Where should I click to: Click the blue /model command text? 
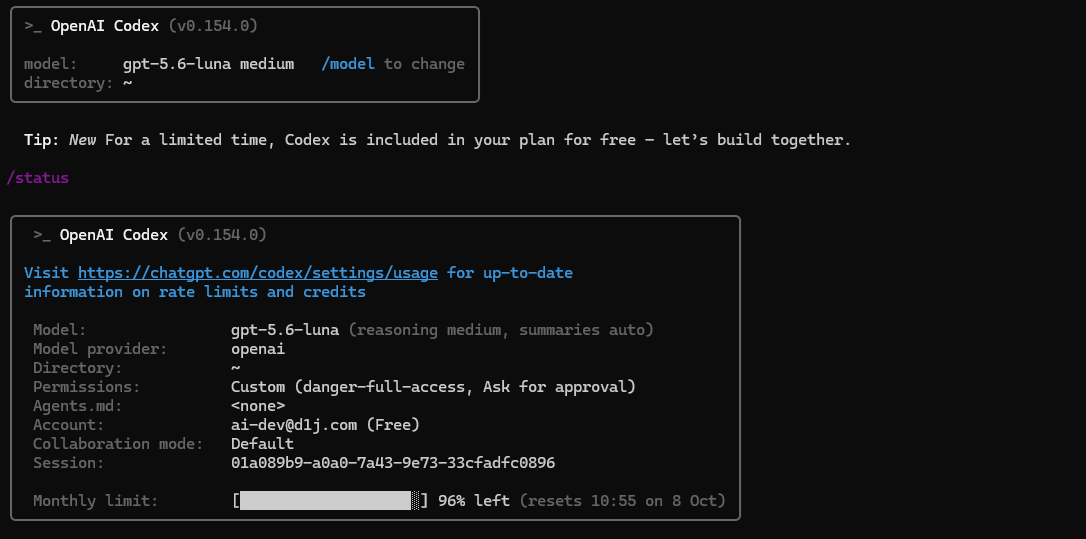[348, 64]
